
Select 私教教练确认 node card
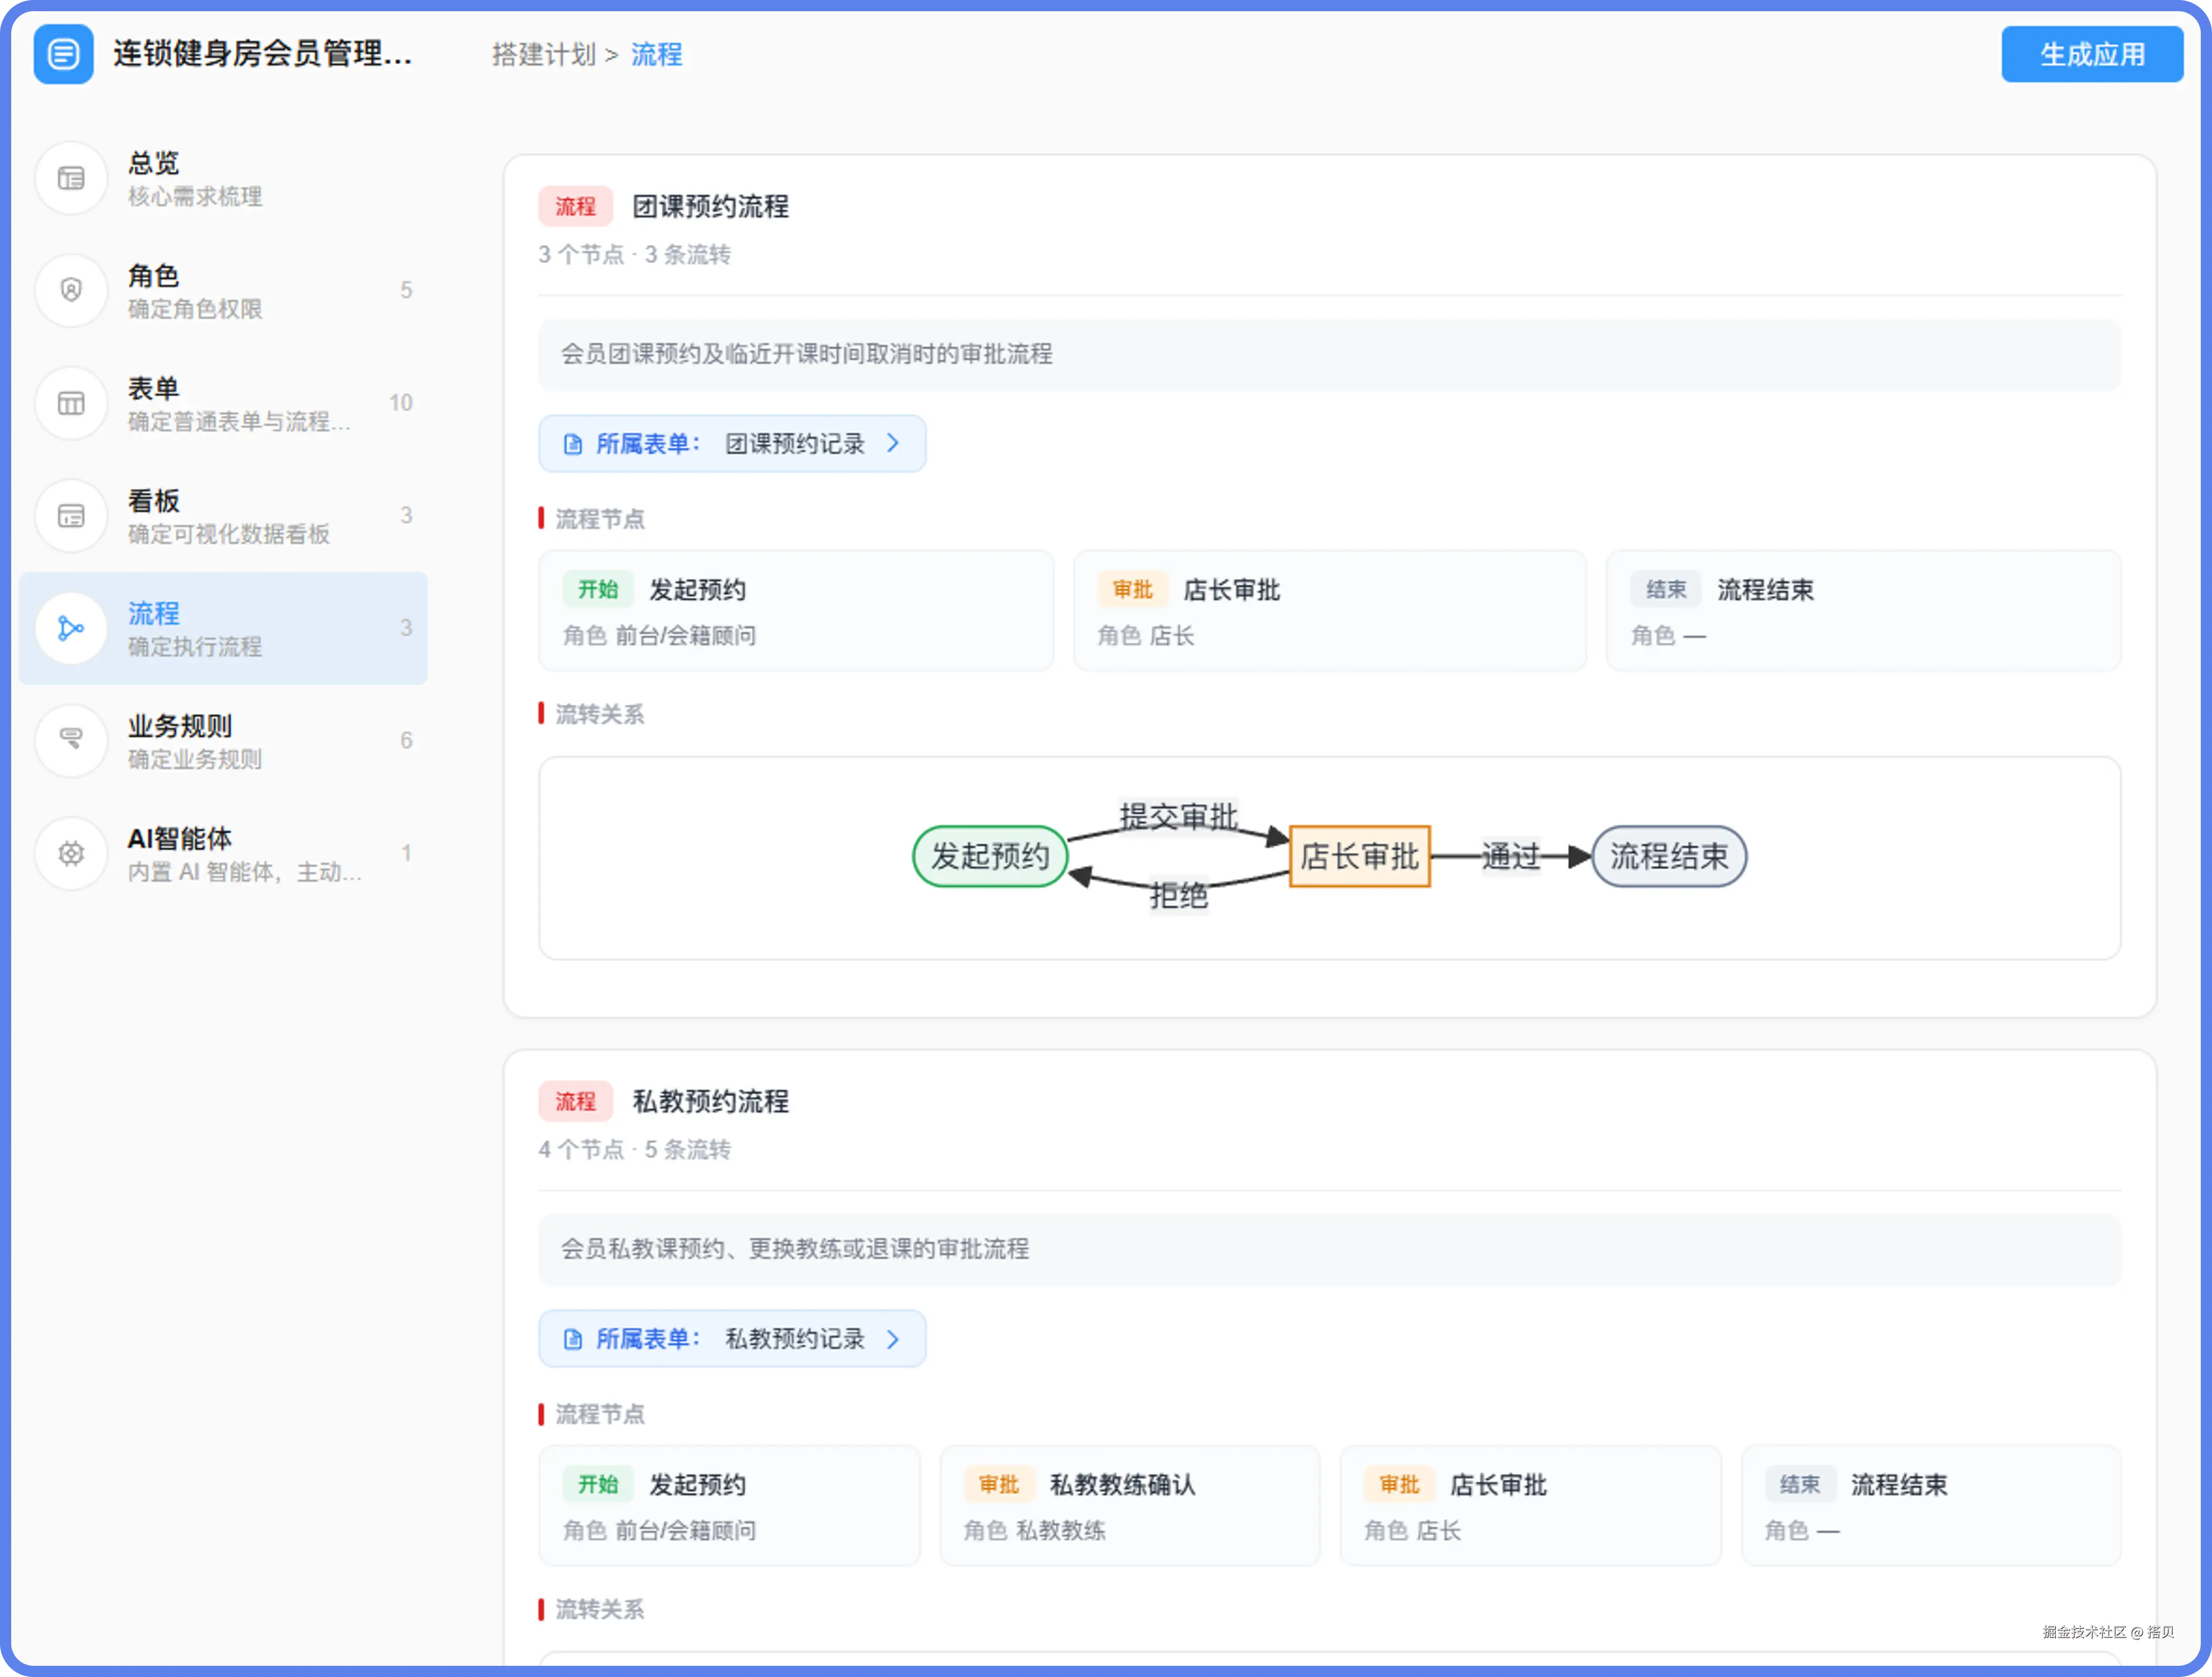click(x=1130, y=1506)
